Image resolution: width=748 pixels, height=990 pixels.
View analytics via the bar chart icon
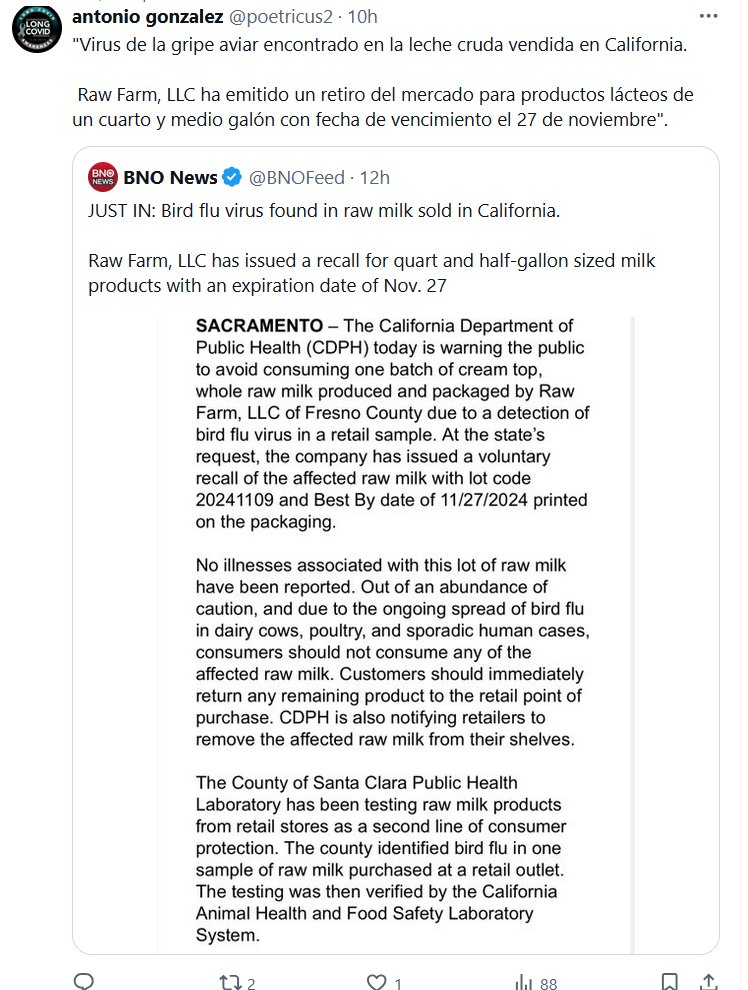pyautogui.click(x=523, y=982)
